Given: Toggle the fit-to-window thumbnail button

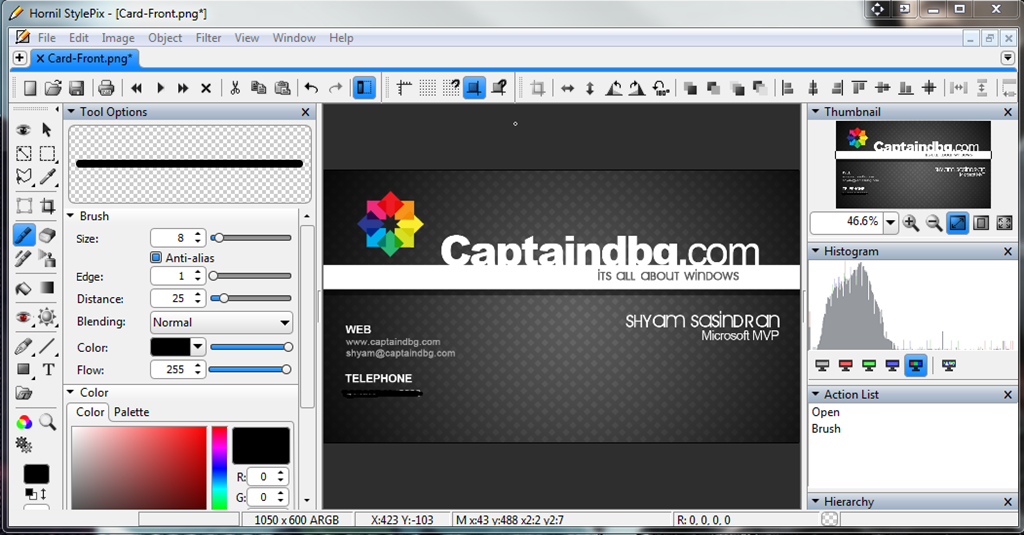Looking at the screenshot, I should point(958,223).
